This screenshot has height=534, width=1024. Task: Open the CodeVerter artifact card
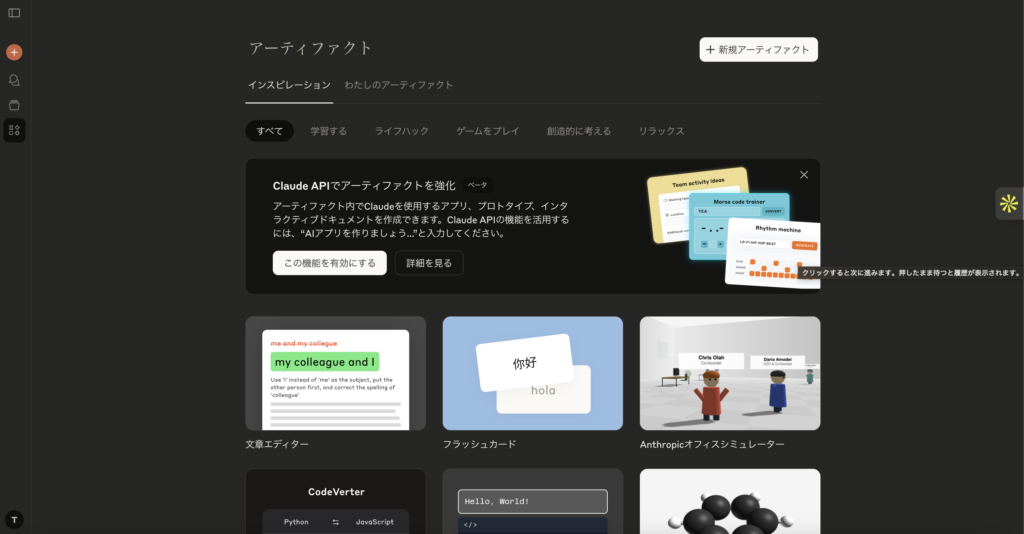point(335,501)
